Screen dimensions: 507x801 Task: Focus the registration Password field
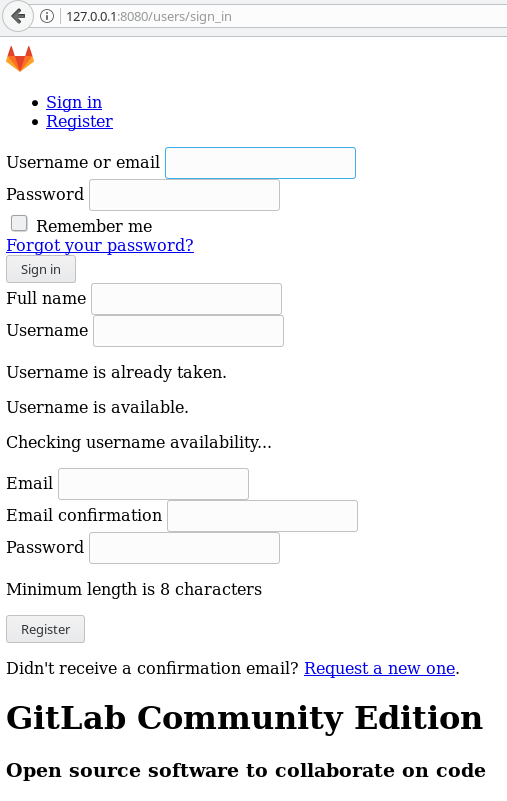tap(185, 548)
